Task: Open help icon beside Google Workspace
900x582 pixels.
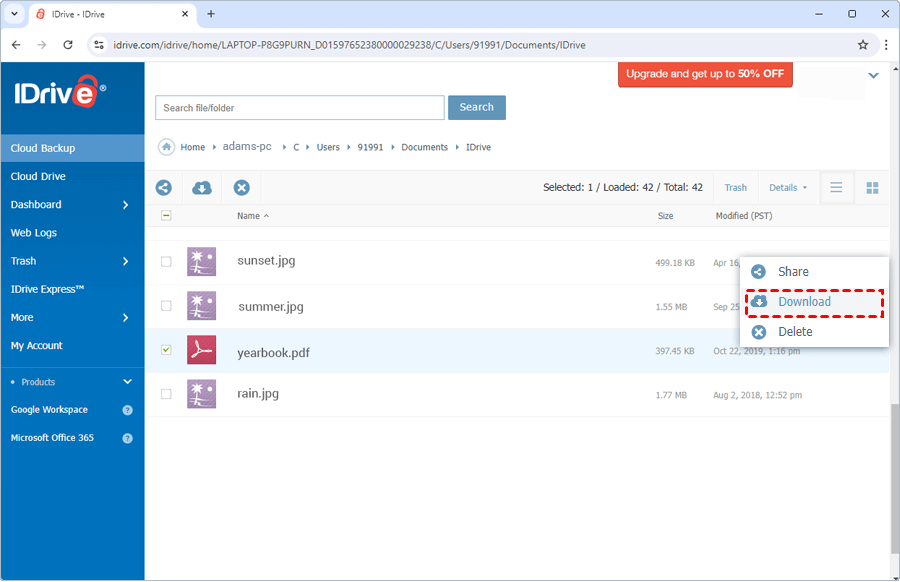Action: coord(127,410)
